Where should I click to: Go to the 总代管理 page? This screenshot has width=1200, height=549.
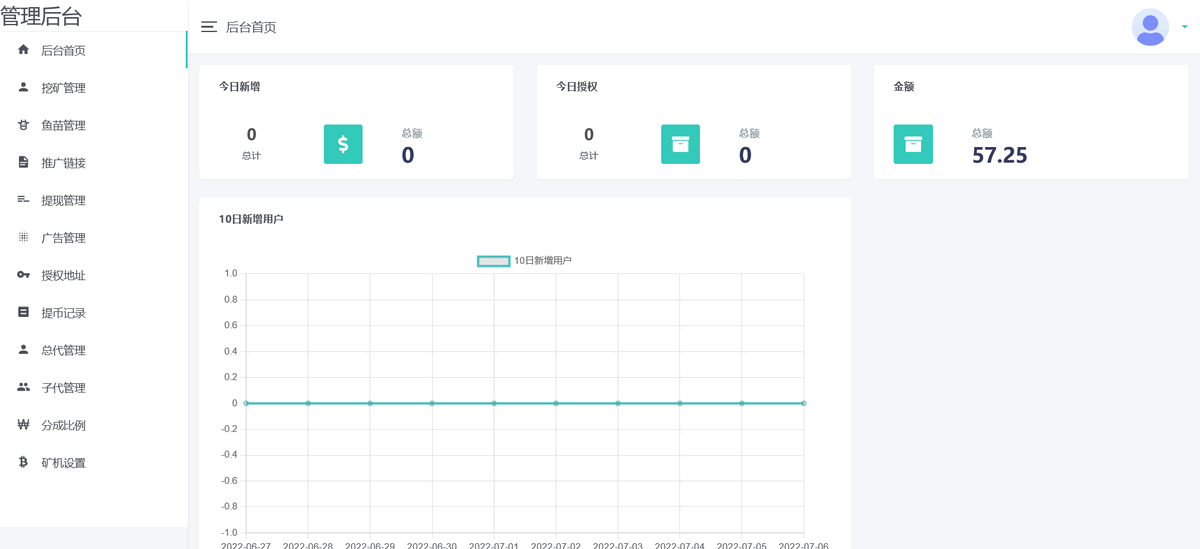pos(93,350)
